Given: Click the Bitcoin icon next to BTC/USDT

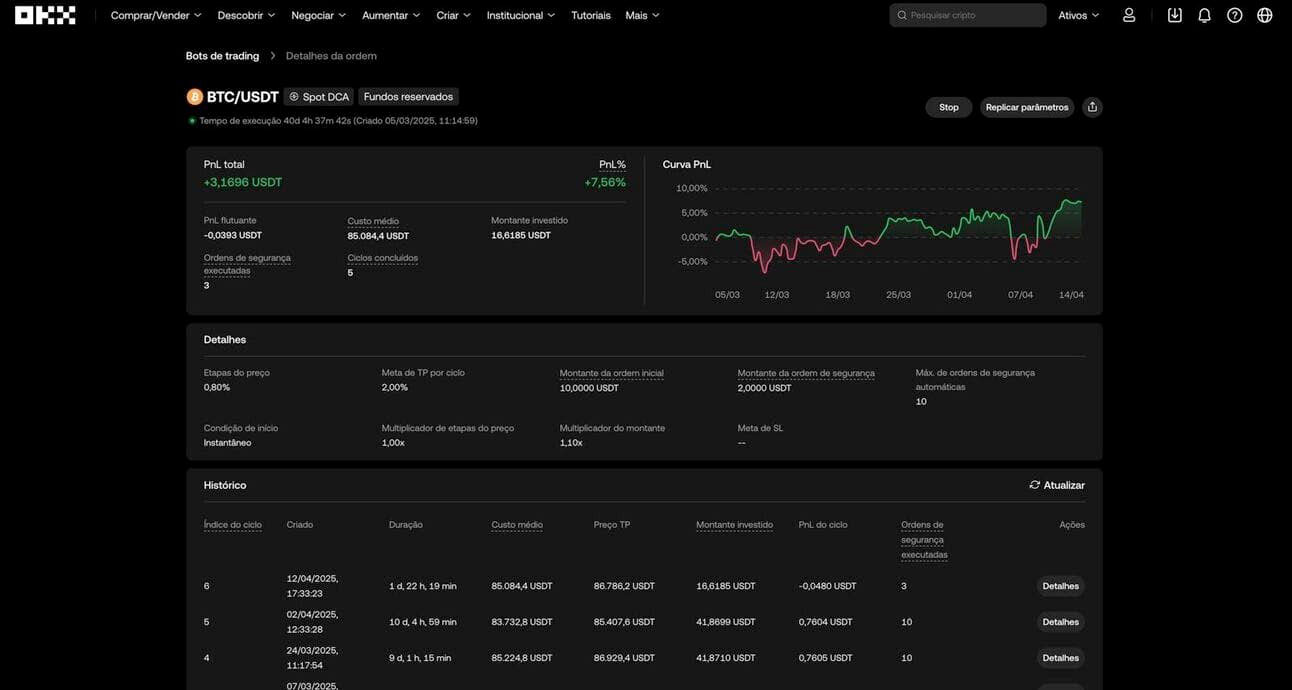Looking at the screenshot, I should click(195, 97).
